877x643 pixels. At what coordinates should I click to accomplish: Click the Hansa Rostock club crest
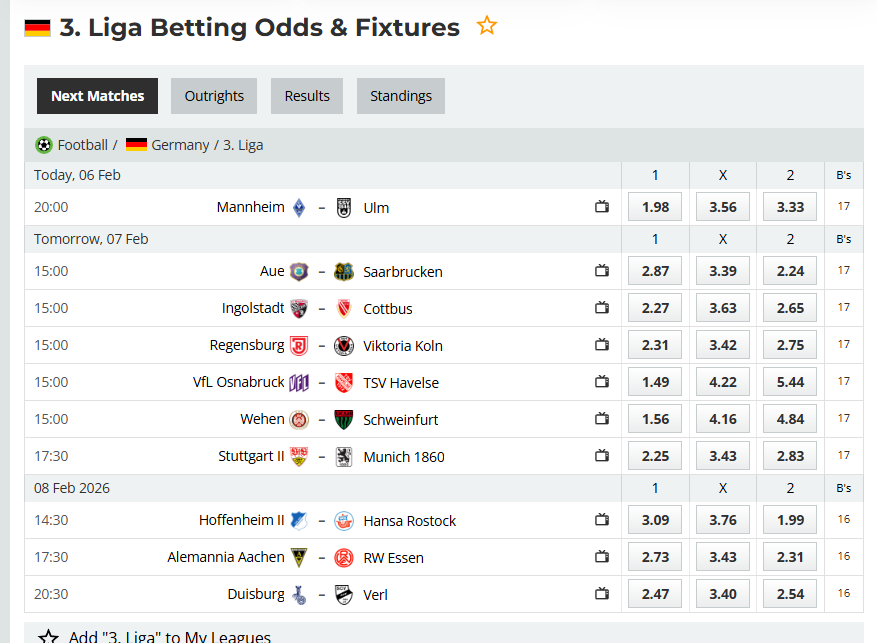pos(343,520)
